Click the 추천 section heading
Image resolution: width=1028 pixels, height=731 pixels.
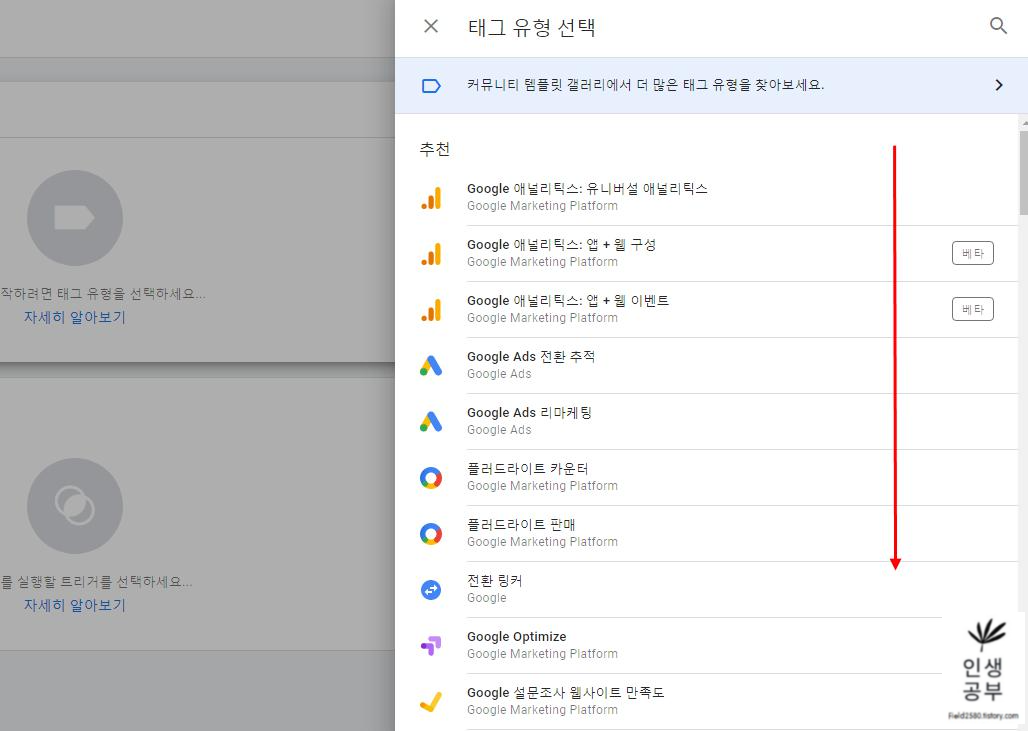435,149
